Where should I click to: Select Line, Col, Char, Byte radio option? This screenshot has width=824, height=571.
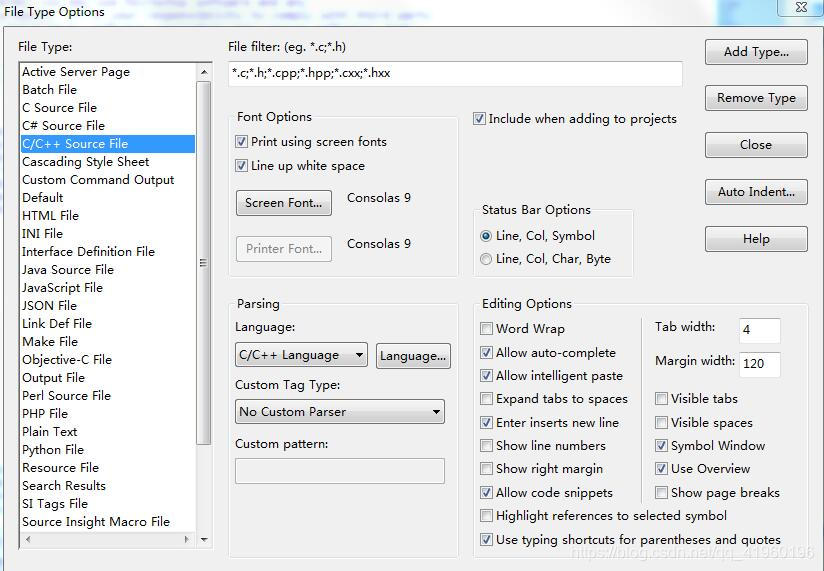pos(487,259)
